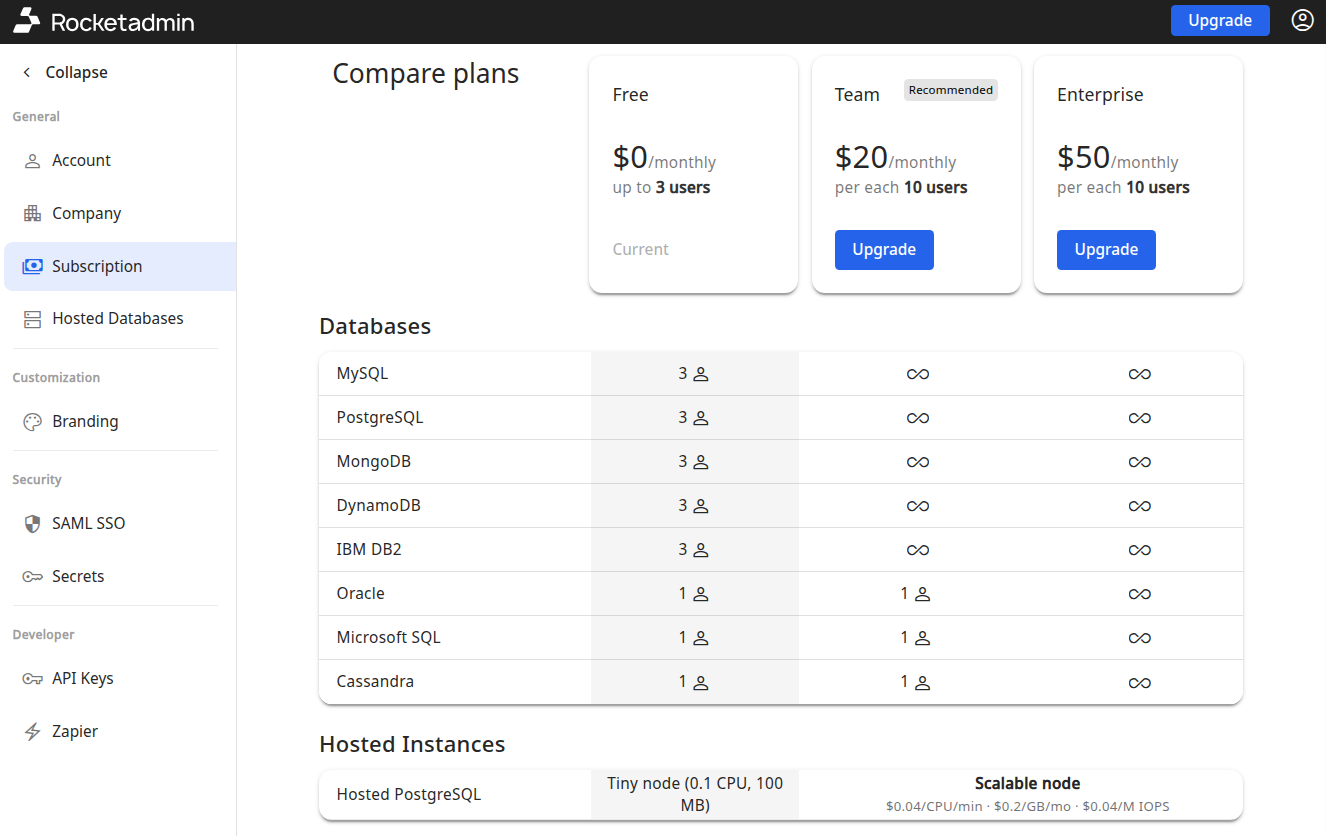Click the Company building icon
This screenshot has width=1326, height=836.
(33, 214)
